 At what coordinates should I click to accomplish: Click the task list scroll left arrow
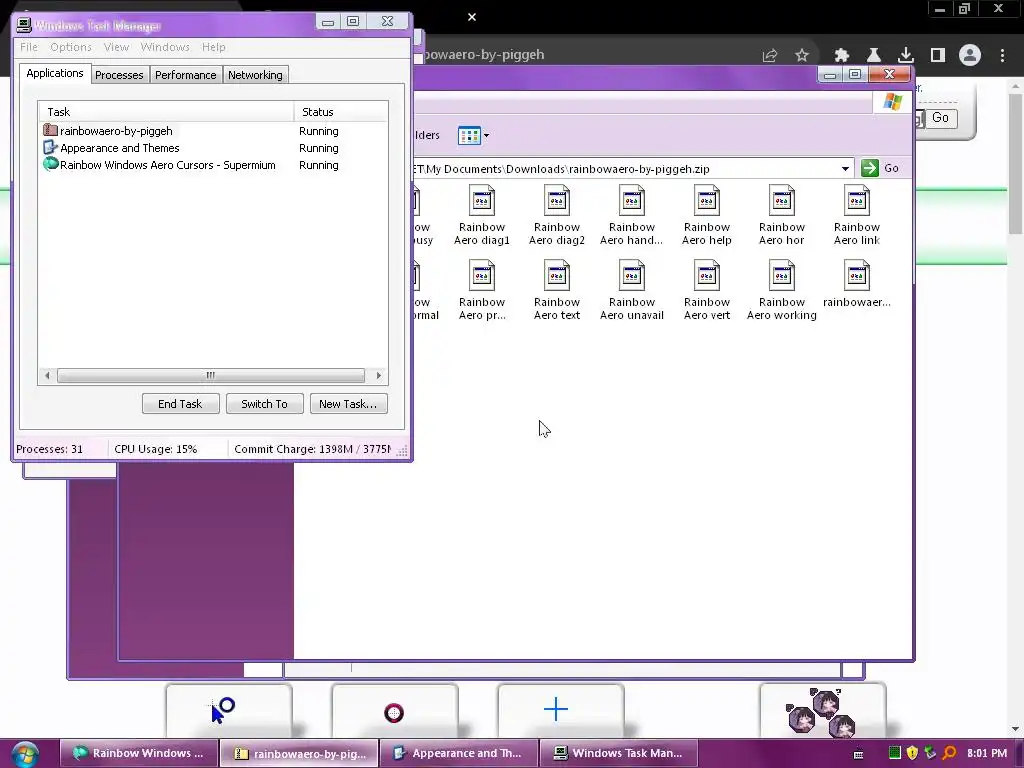[x=47, y=376]
